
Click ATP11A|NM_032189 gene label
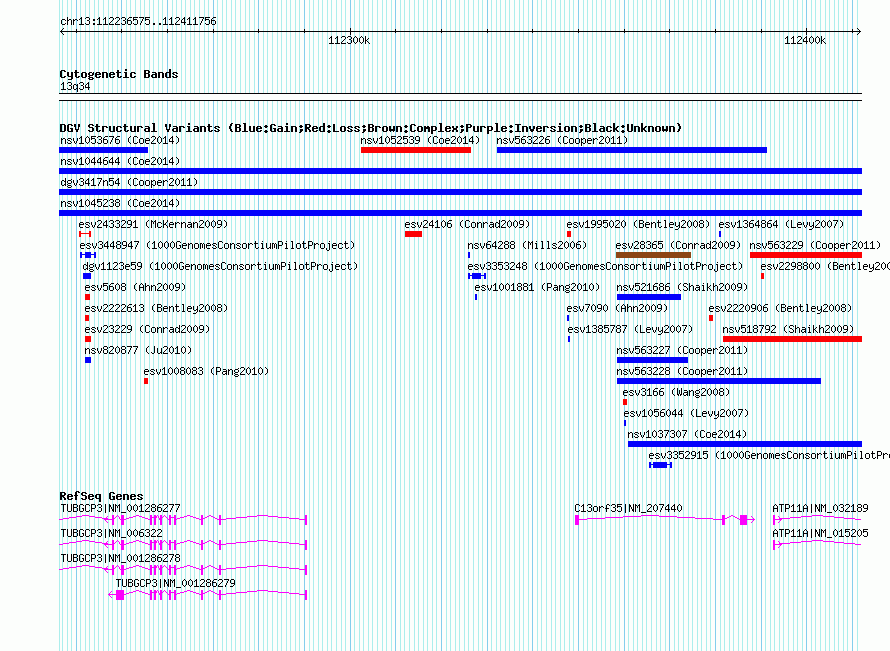click(x=820, y=508)
